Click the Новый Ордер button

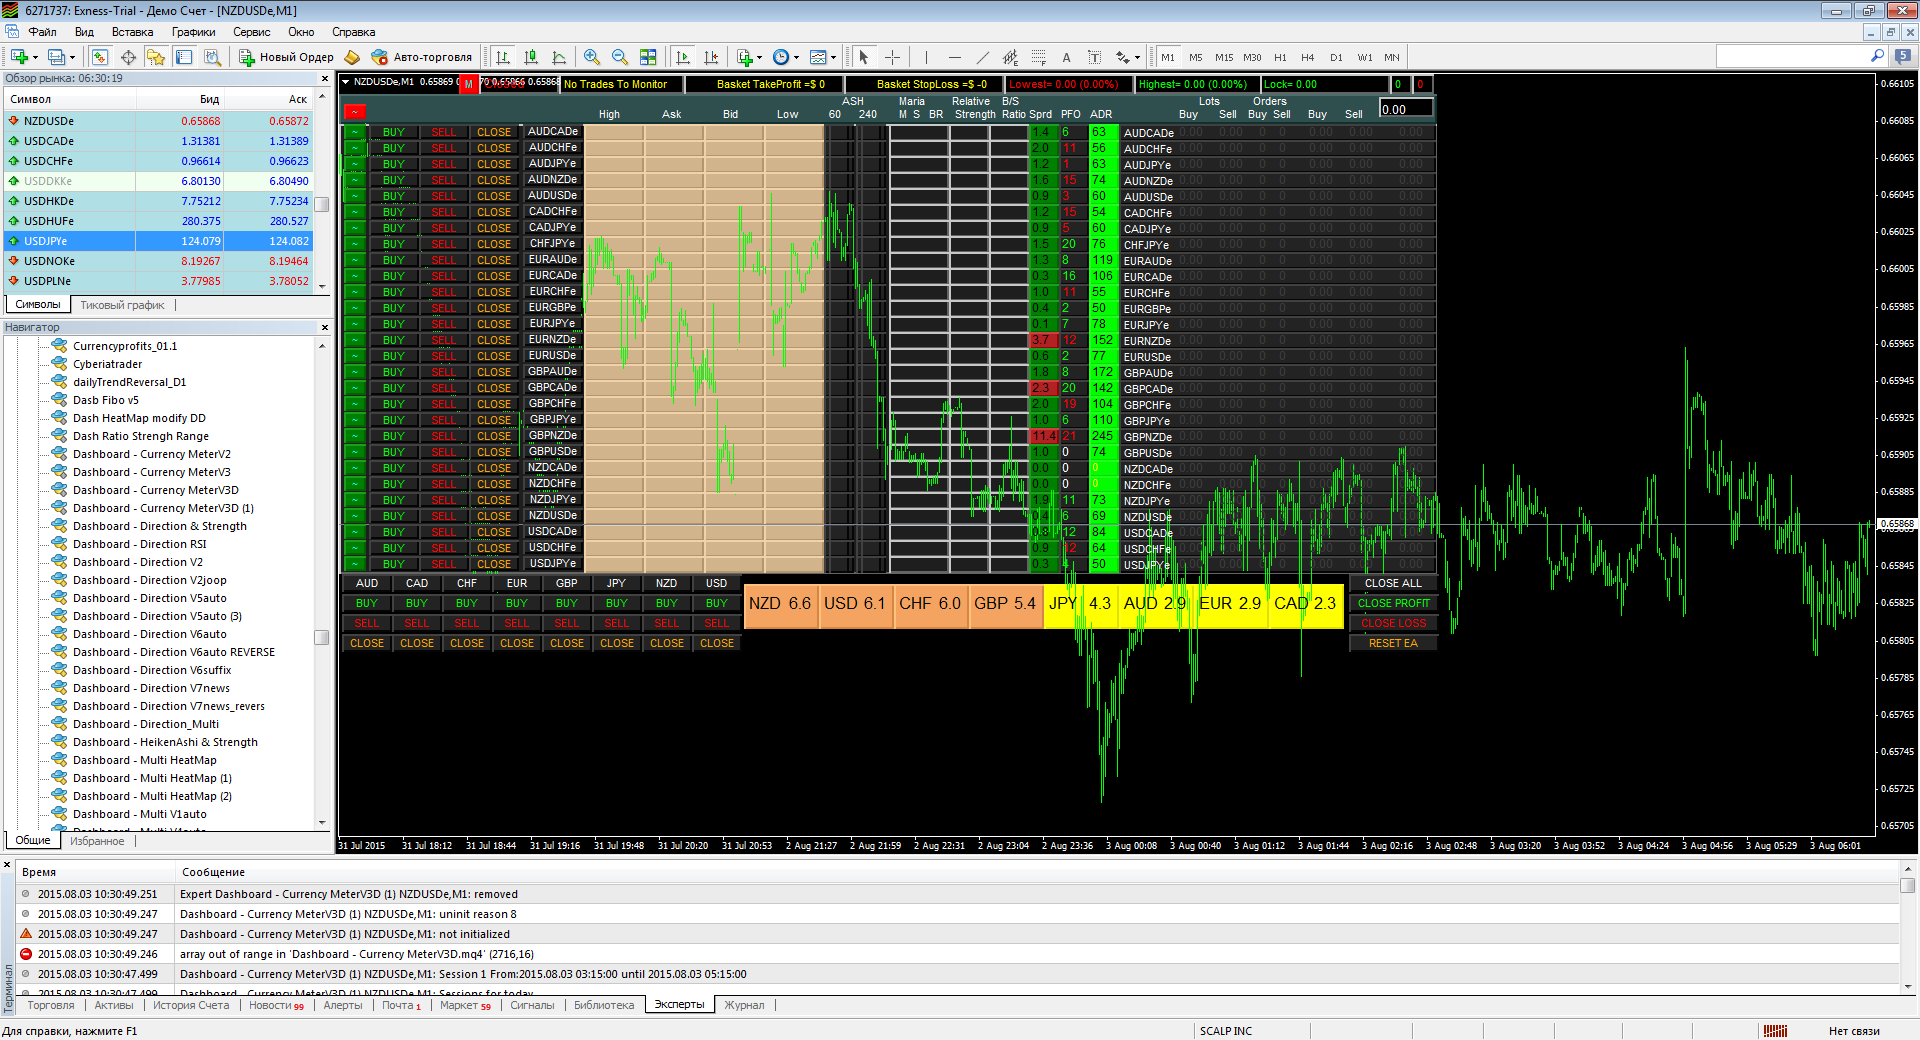click(x=286, y=57)
